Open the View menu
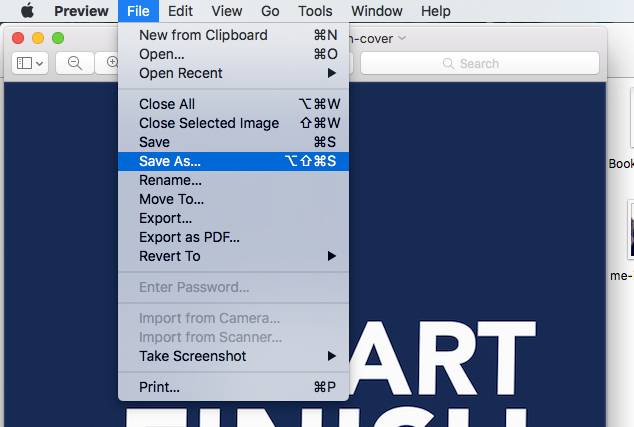This screenshot has height=427, width=634. click(x=227, y=11)
